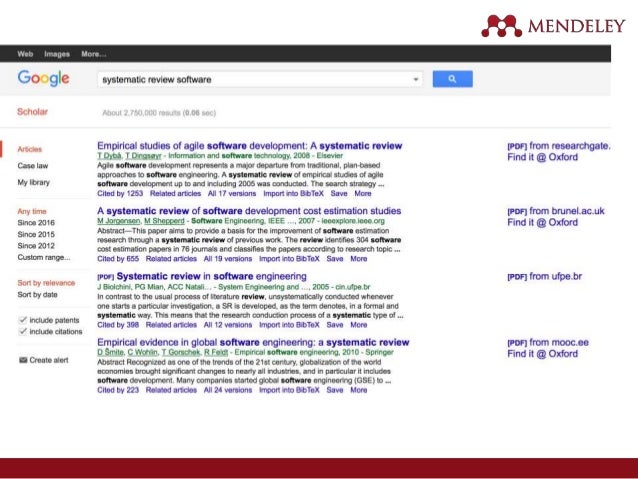Screen dimensions: 638x479
Task: Filter results Since 2012
Action: [x=36, y=245]
